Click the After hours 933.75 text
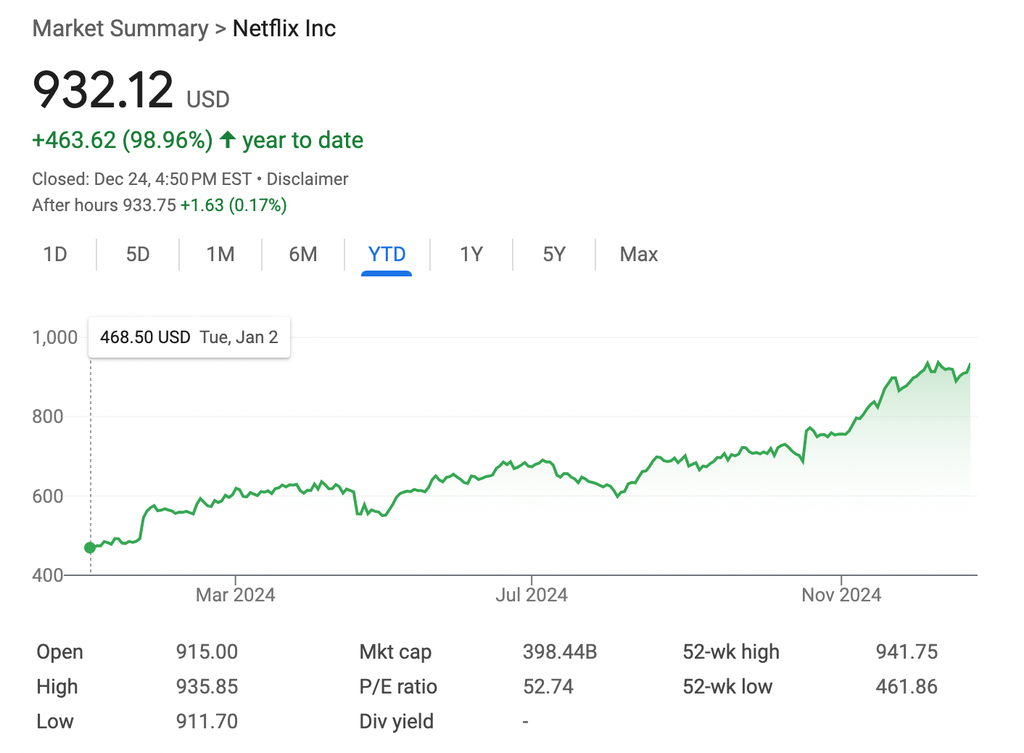Viewport: 1024px width, 753px height. click(104, 205)
